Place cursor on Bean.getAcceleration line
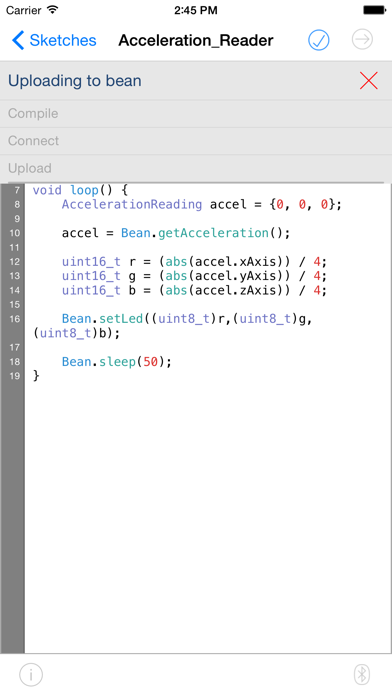 [x=176, y=233]
